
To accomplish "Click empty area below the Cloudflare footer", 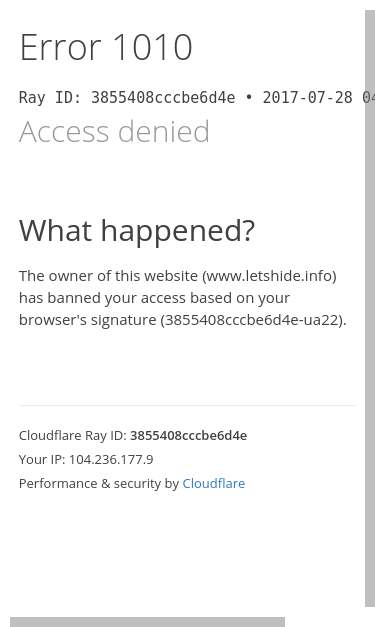I will click(187, 552).
